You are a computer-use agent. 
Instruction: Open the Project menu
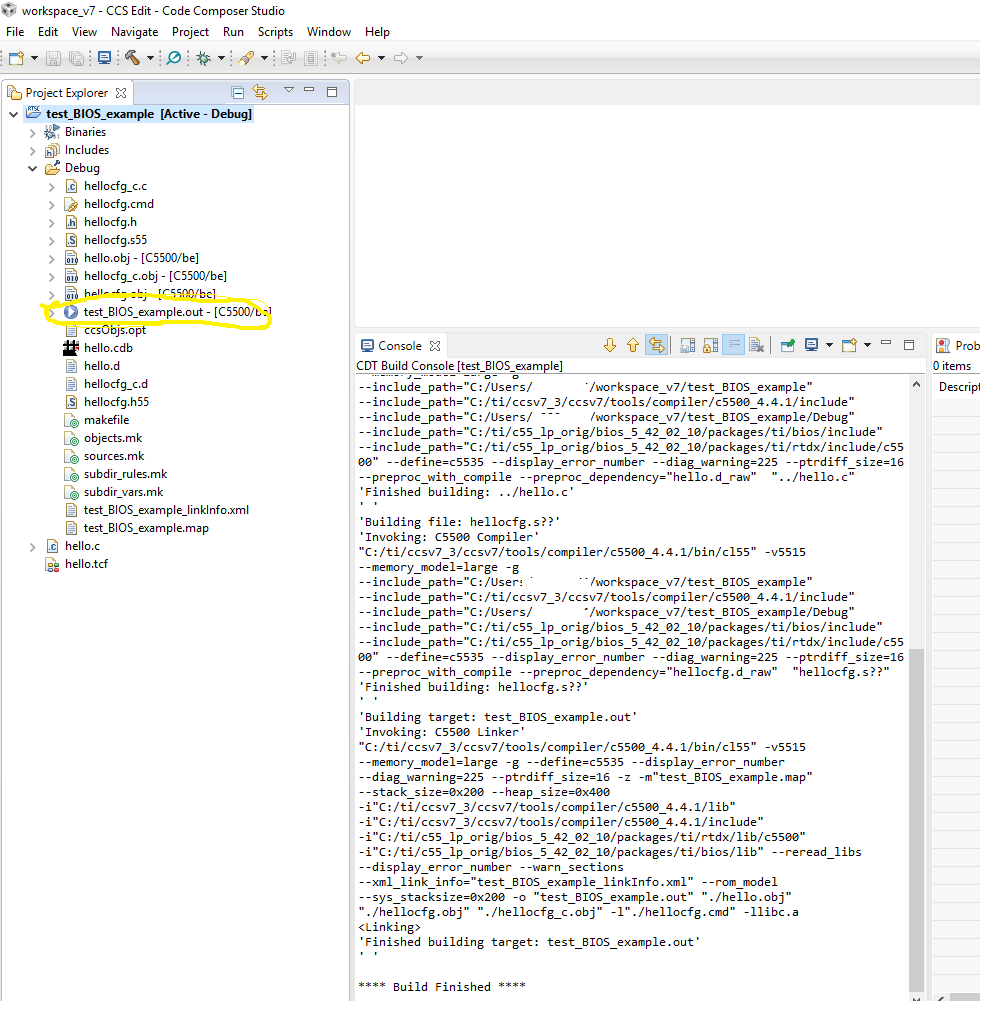[190, 32]
